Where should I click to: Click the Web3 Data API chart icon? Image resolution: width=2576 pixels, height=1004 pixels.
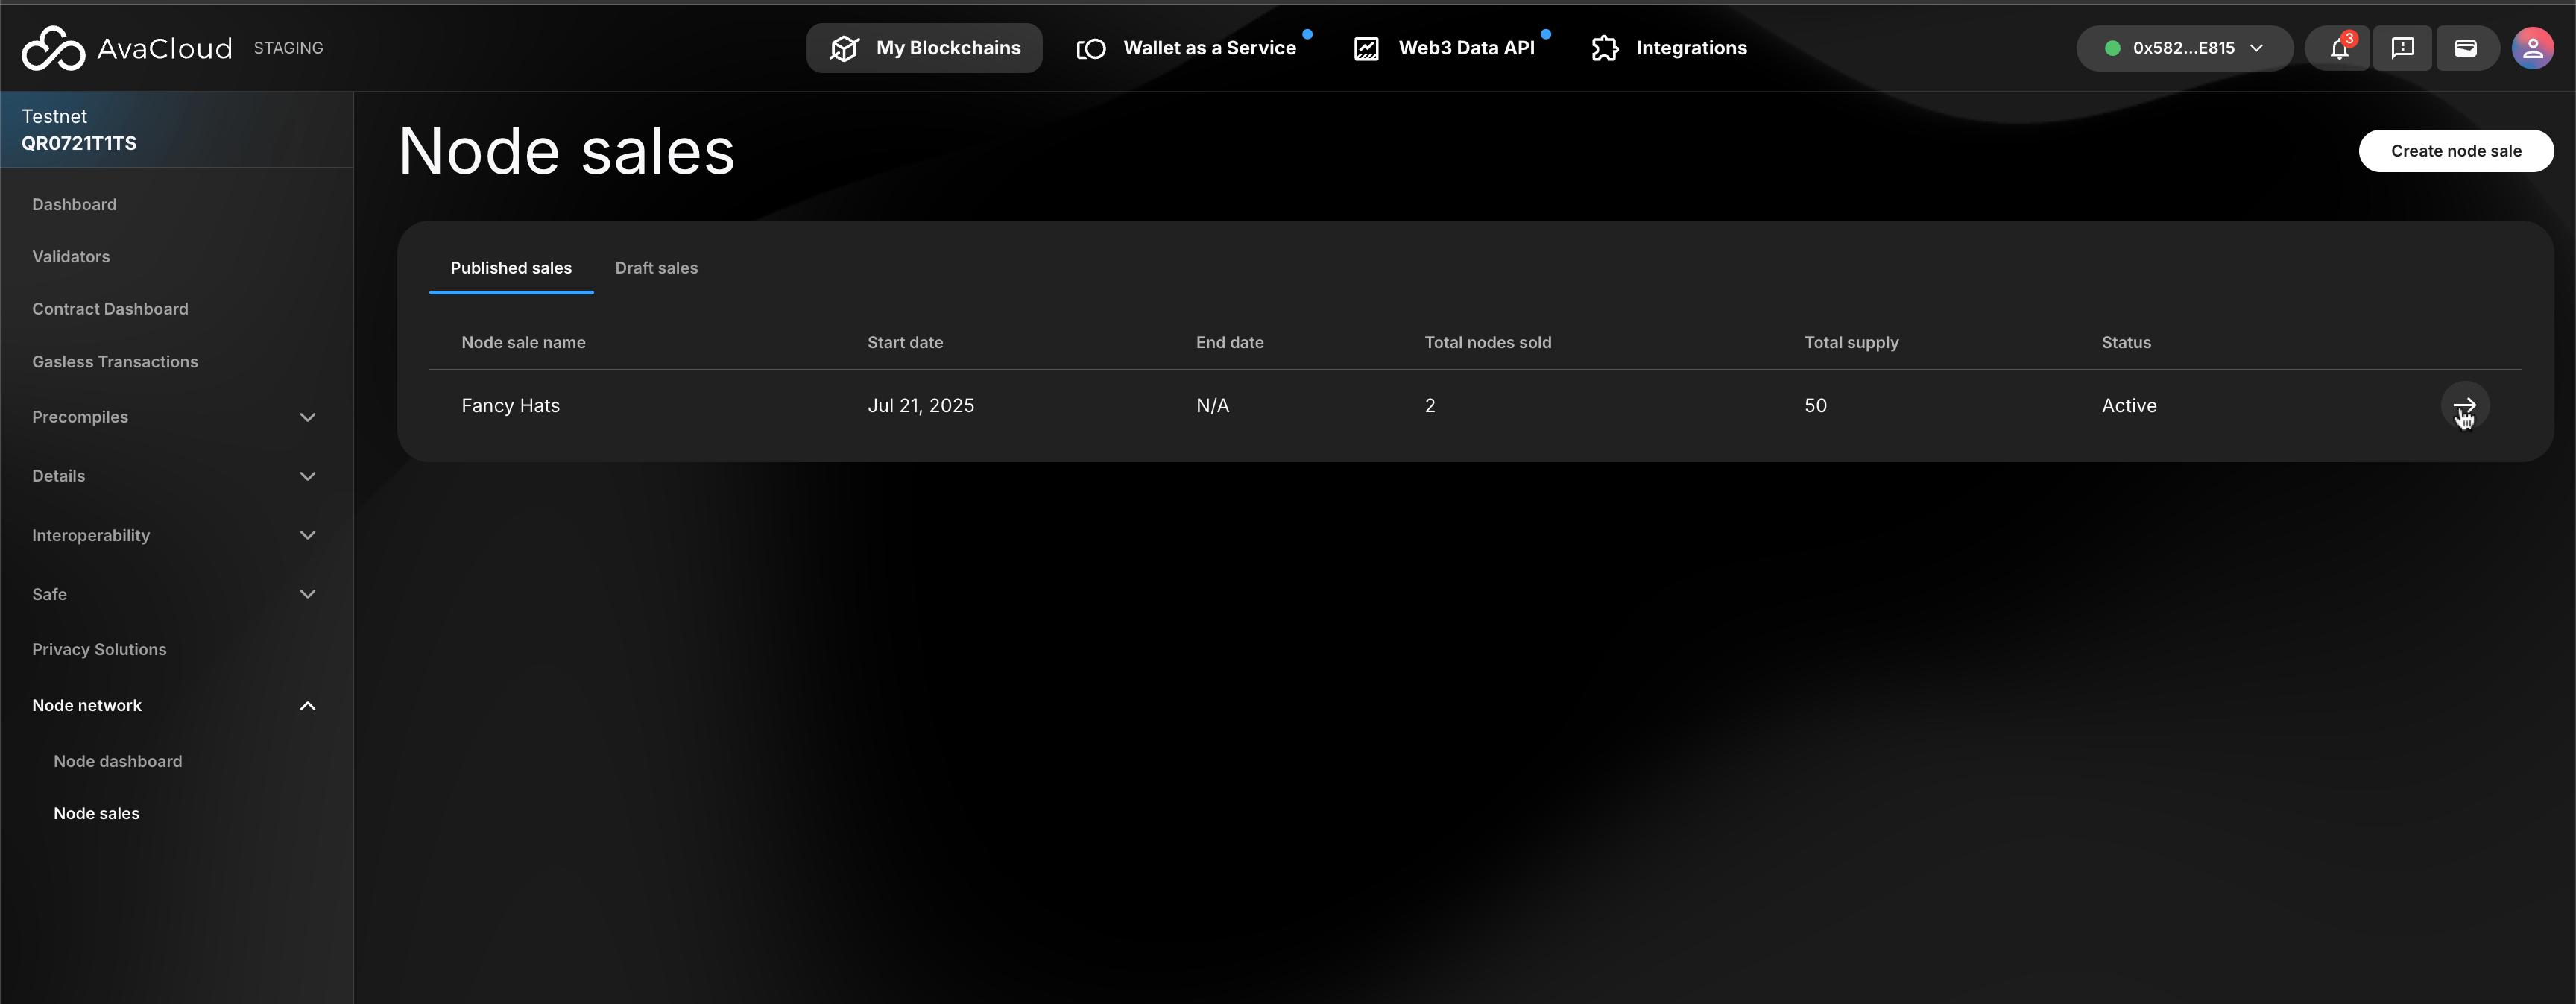tap(1366, 48)
